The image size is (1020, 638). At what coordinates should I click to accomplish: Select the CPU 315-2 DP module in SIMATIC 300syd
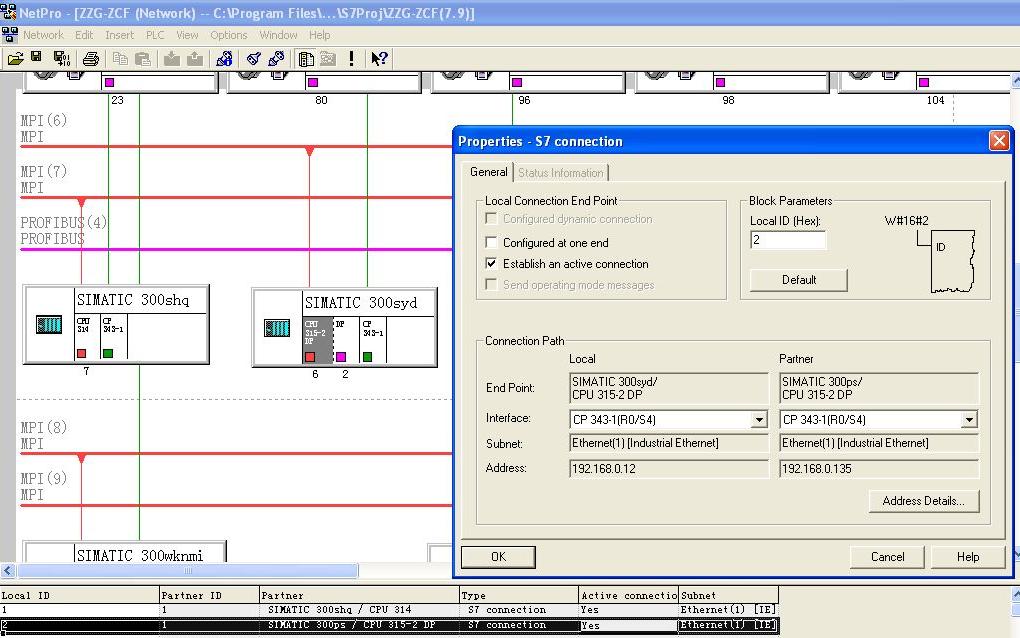click(x=317, y=340)
